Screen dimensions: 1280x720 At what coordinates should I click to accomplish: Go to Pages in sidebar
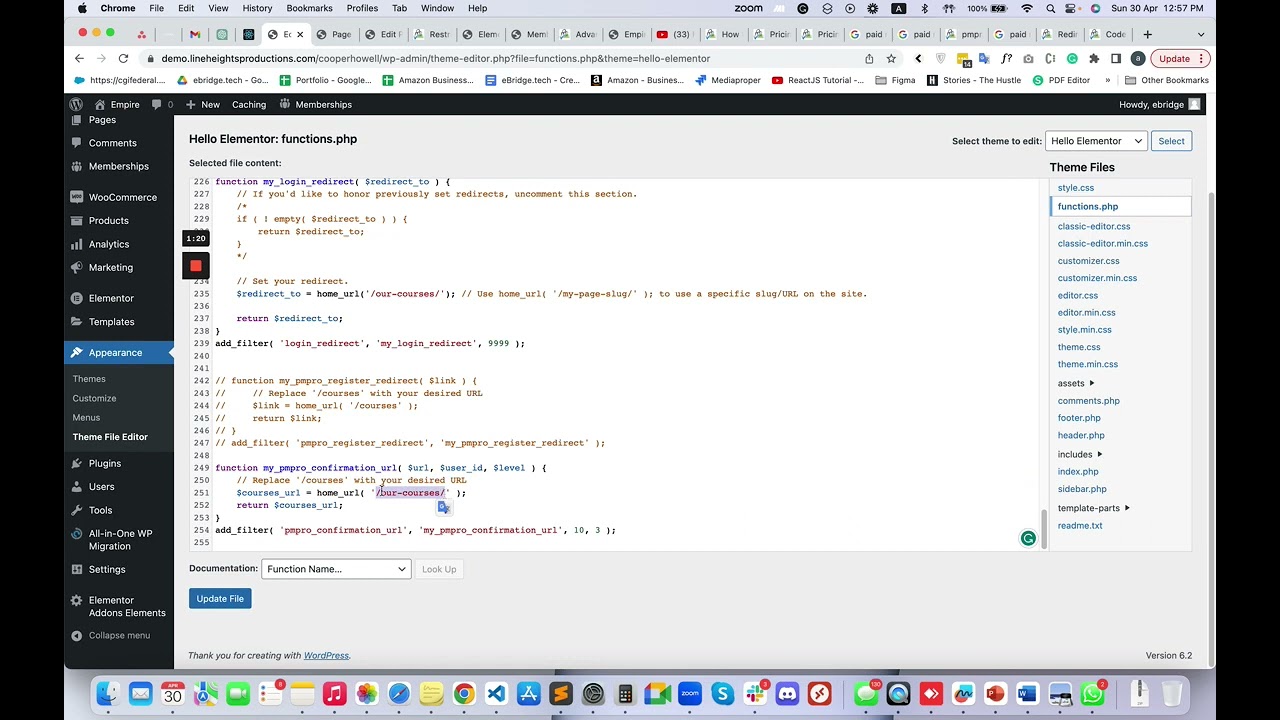click(102, 120)
